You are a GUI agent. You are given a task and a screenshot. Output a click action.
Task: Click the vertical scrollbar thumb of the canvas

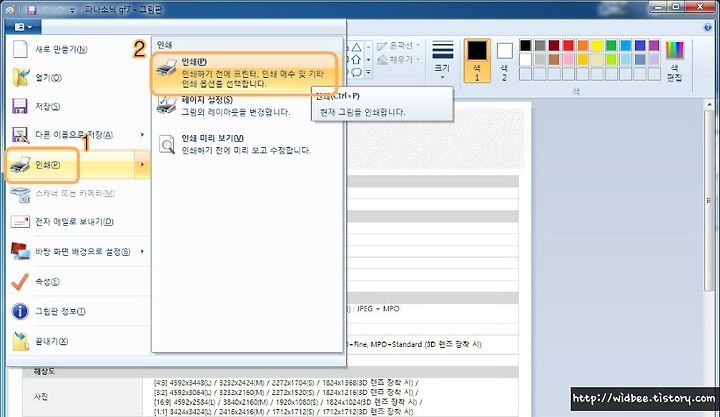(709, 200)
